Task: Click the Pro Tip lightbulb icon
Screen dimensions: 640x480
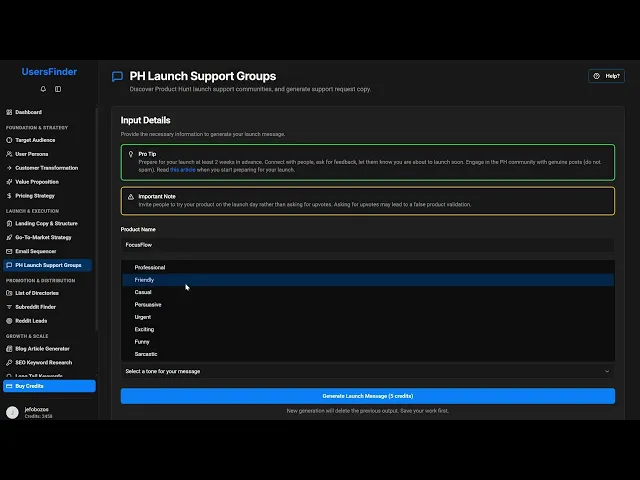Action: coord(131,154)
